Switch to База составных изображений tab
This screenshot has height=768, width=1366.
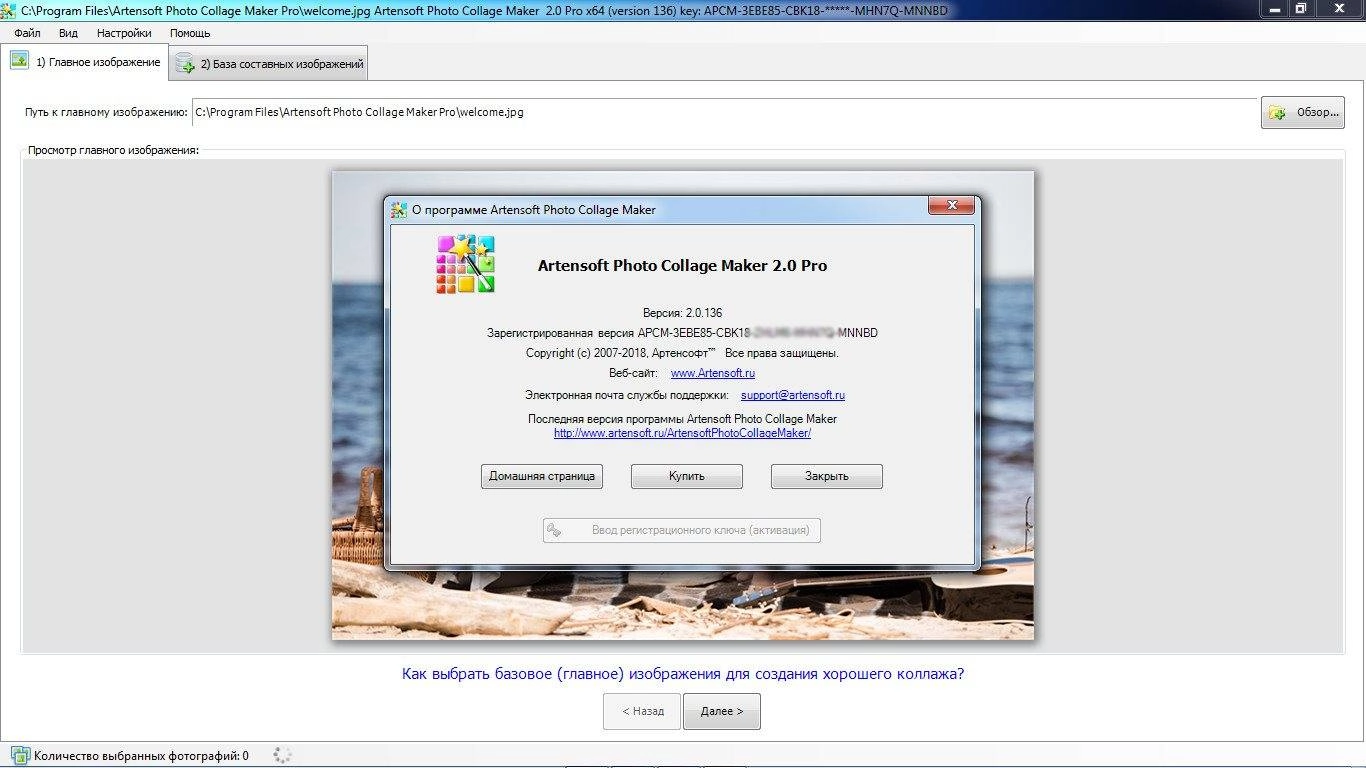pos(268,63)
